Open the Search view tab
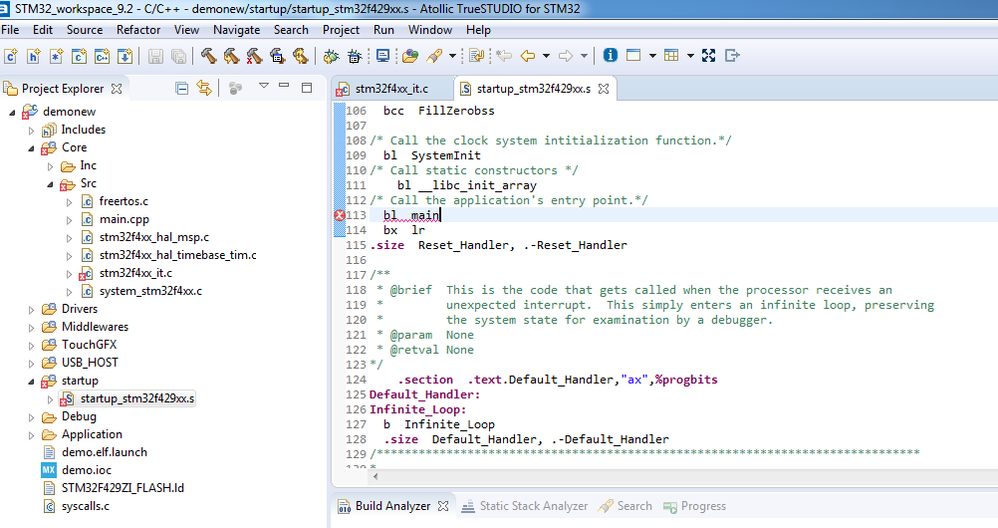 coord(626,506)
